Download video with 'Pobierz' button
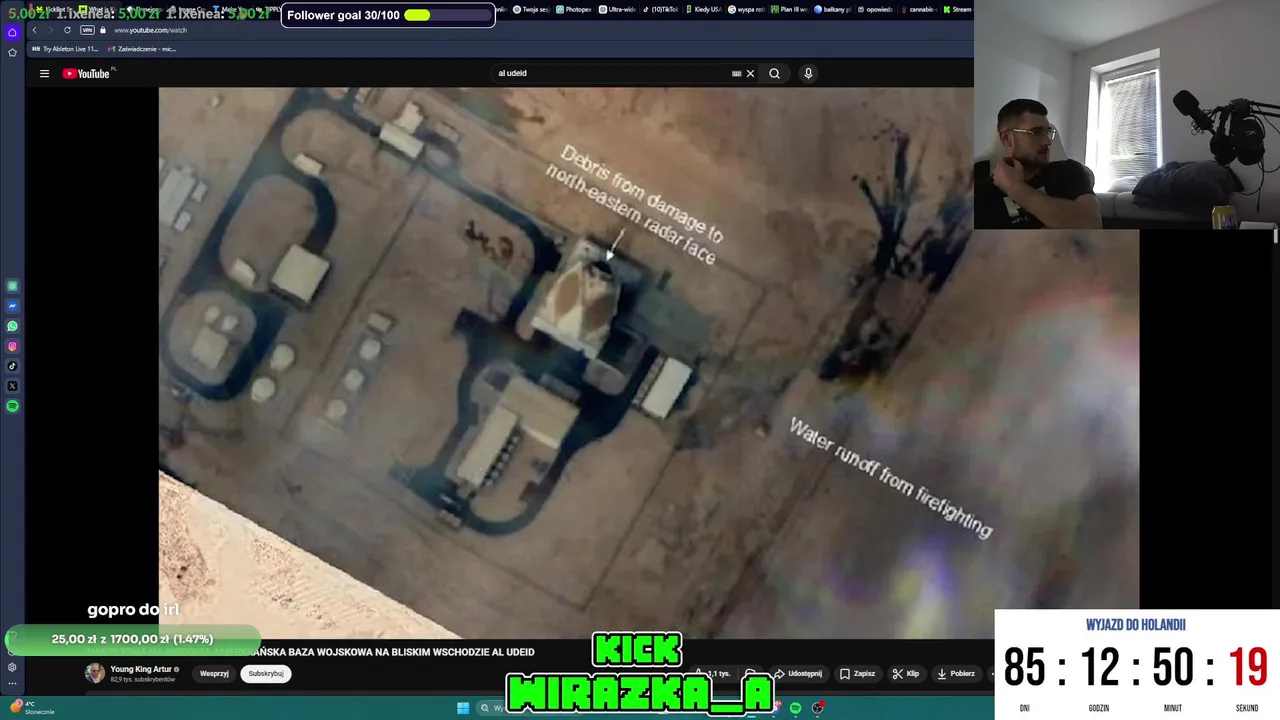This screenshot has height=720, width=1280. pos(955,674)
